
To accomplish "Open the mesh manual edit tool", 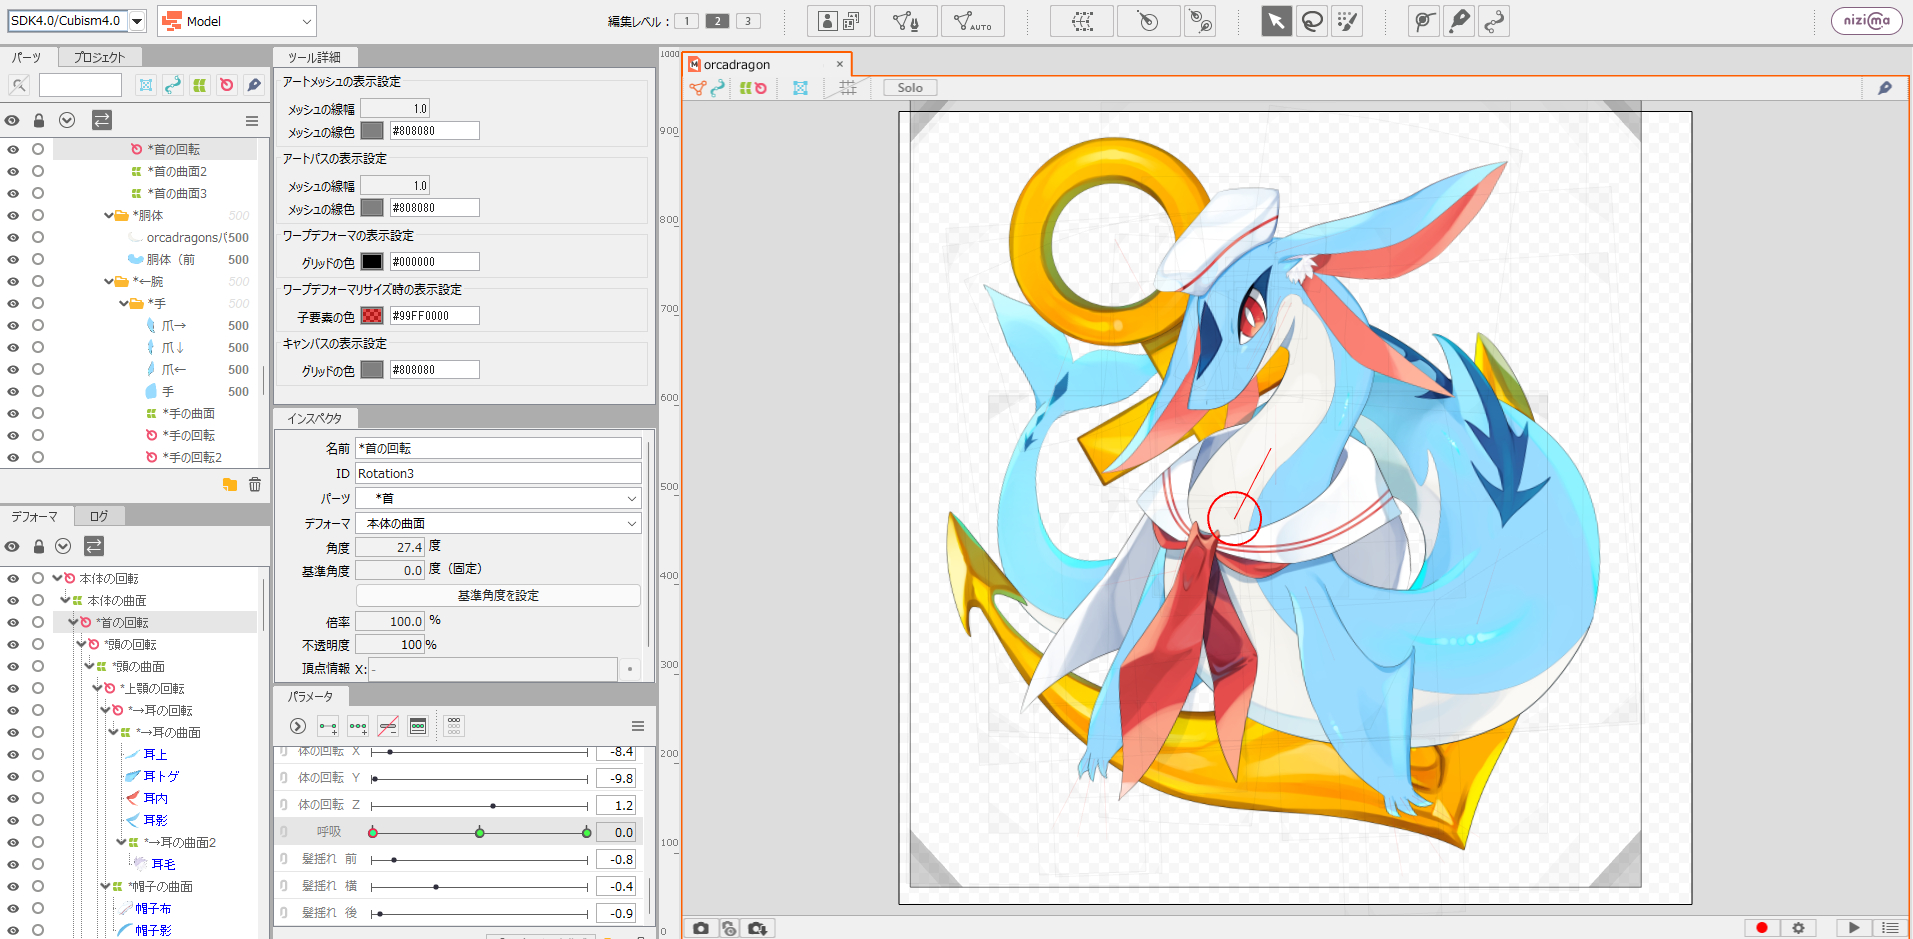I will pos(906,21).
